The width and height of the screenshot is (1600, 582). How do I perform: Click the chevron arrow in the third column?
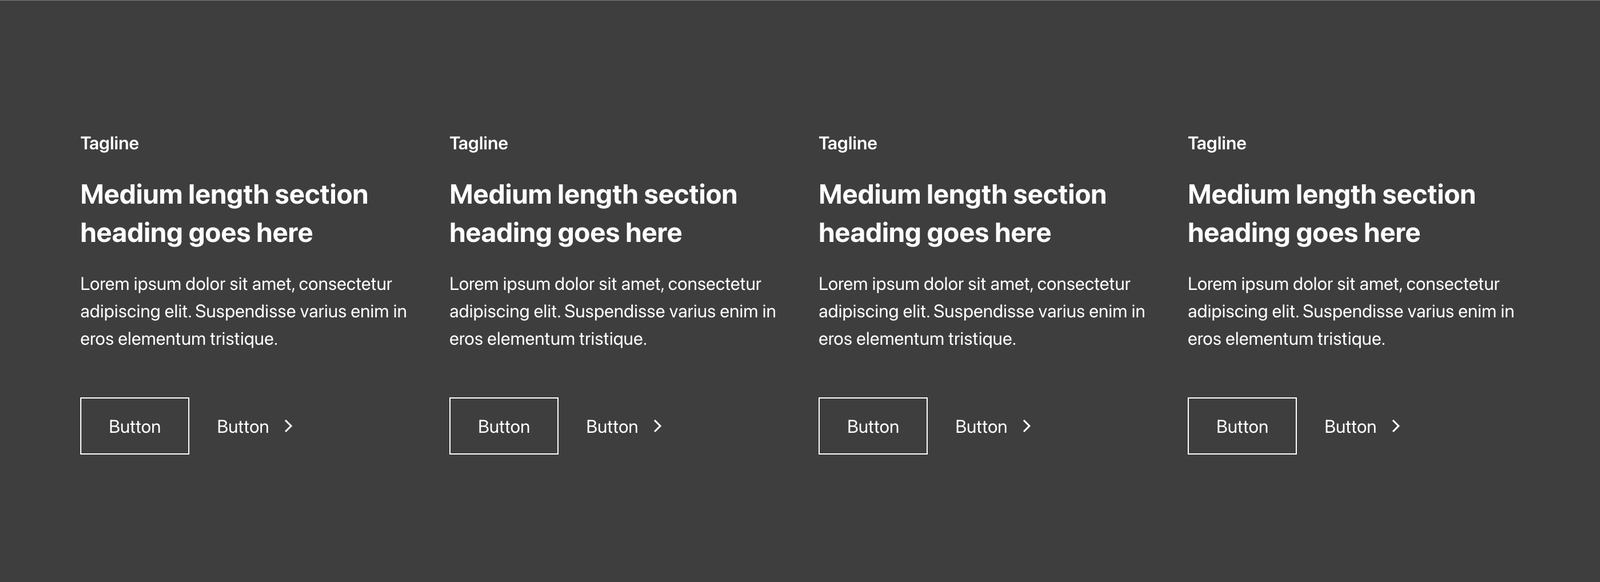(x=1026, y=426)
